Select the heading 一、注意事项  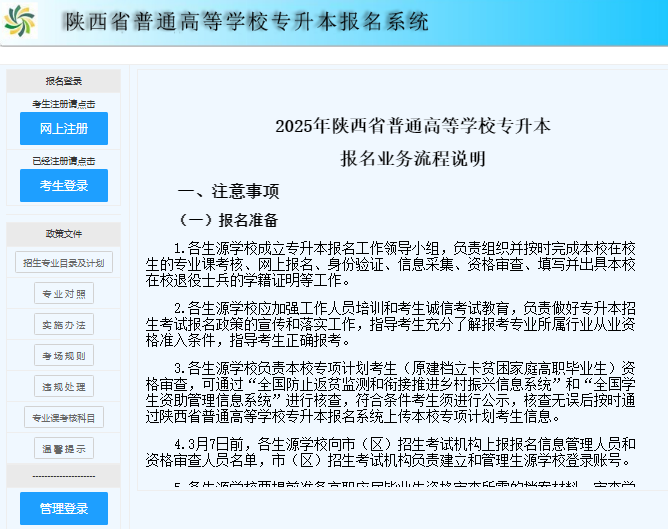(228, 191)
